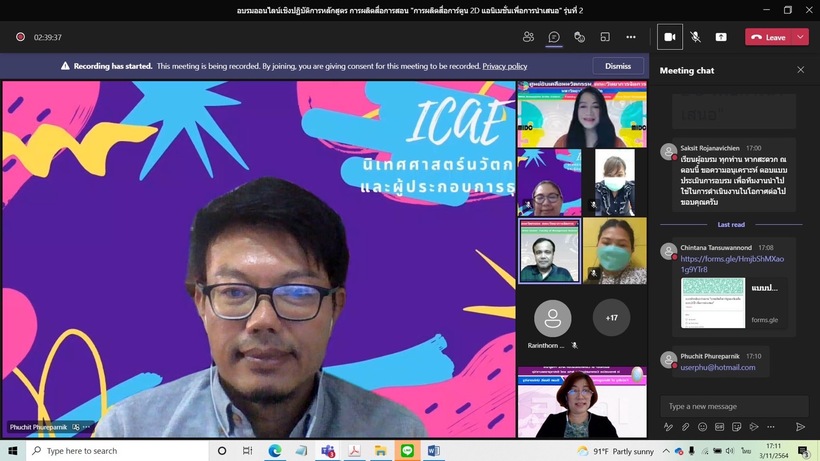The image size is (820, 461).
Task: Open the Privacy policy link
Action: tap(505, 66)
